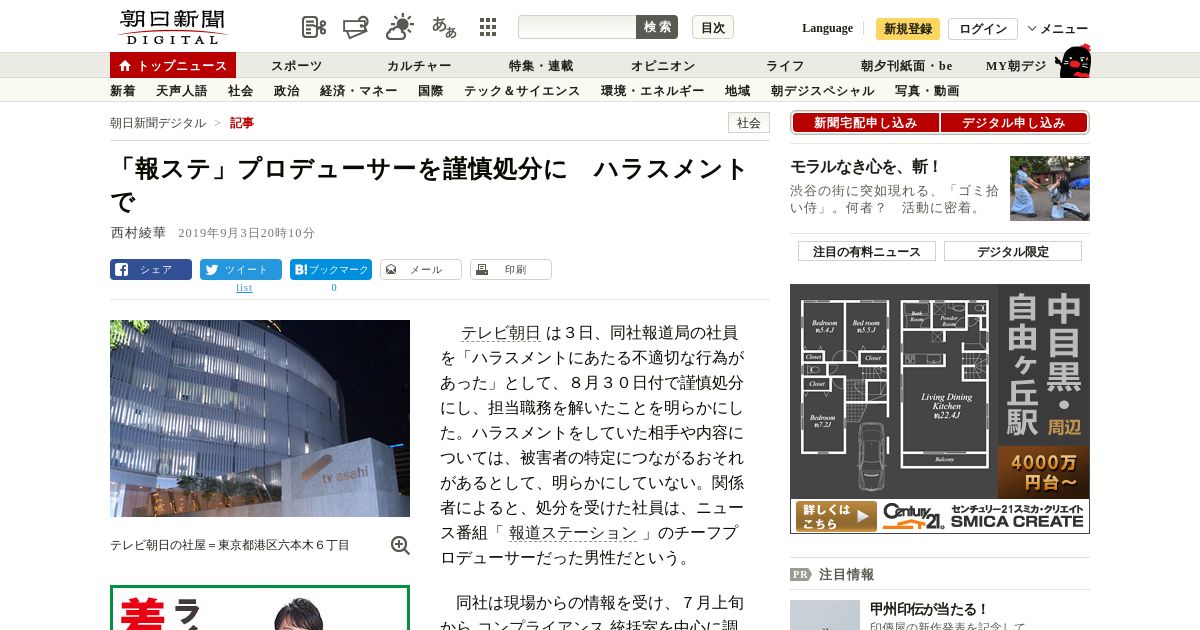This screenshot has height=630, width=1200.
Task: Open the ゴミ拾い侍 thumbnail photo
Action: pos(1050,188)
